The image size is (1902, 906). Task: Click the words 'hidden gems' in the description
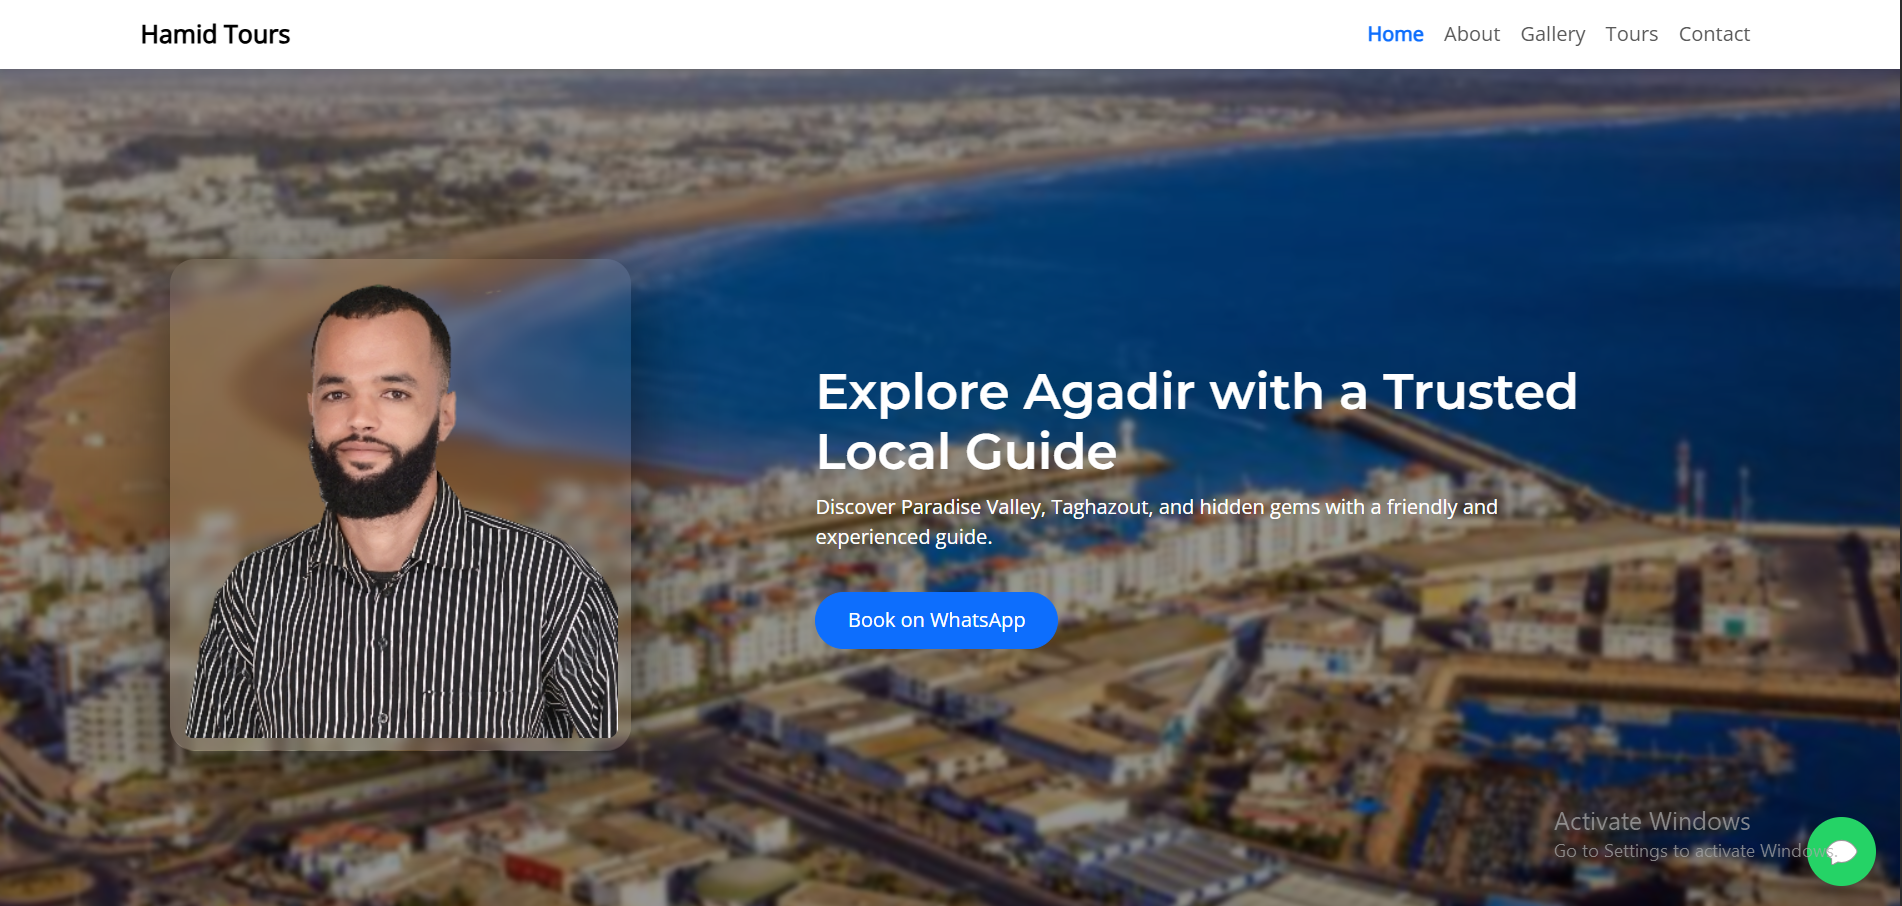pos(1259,507)
